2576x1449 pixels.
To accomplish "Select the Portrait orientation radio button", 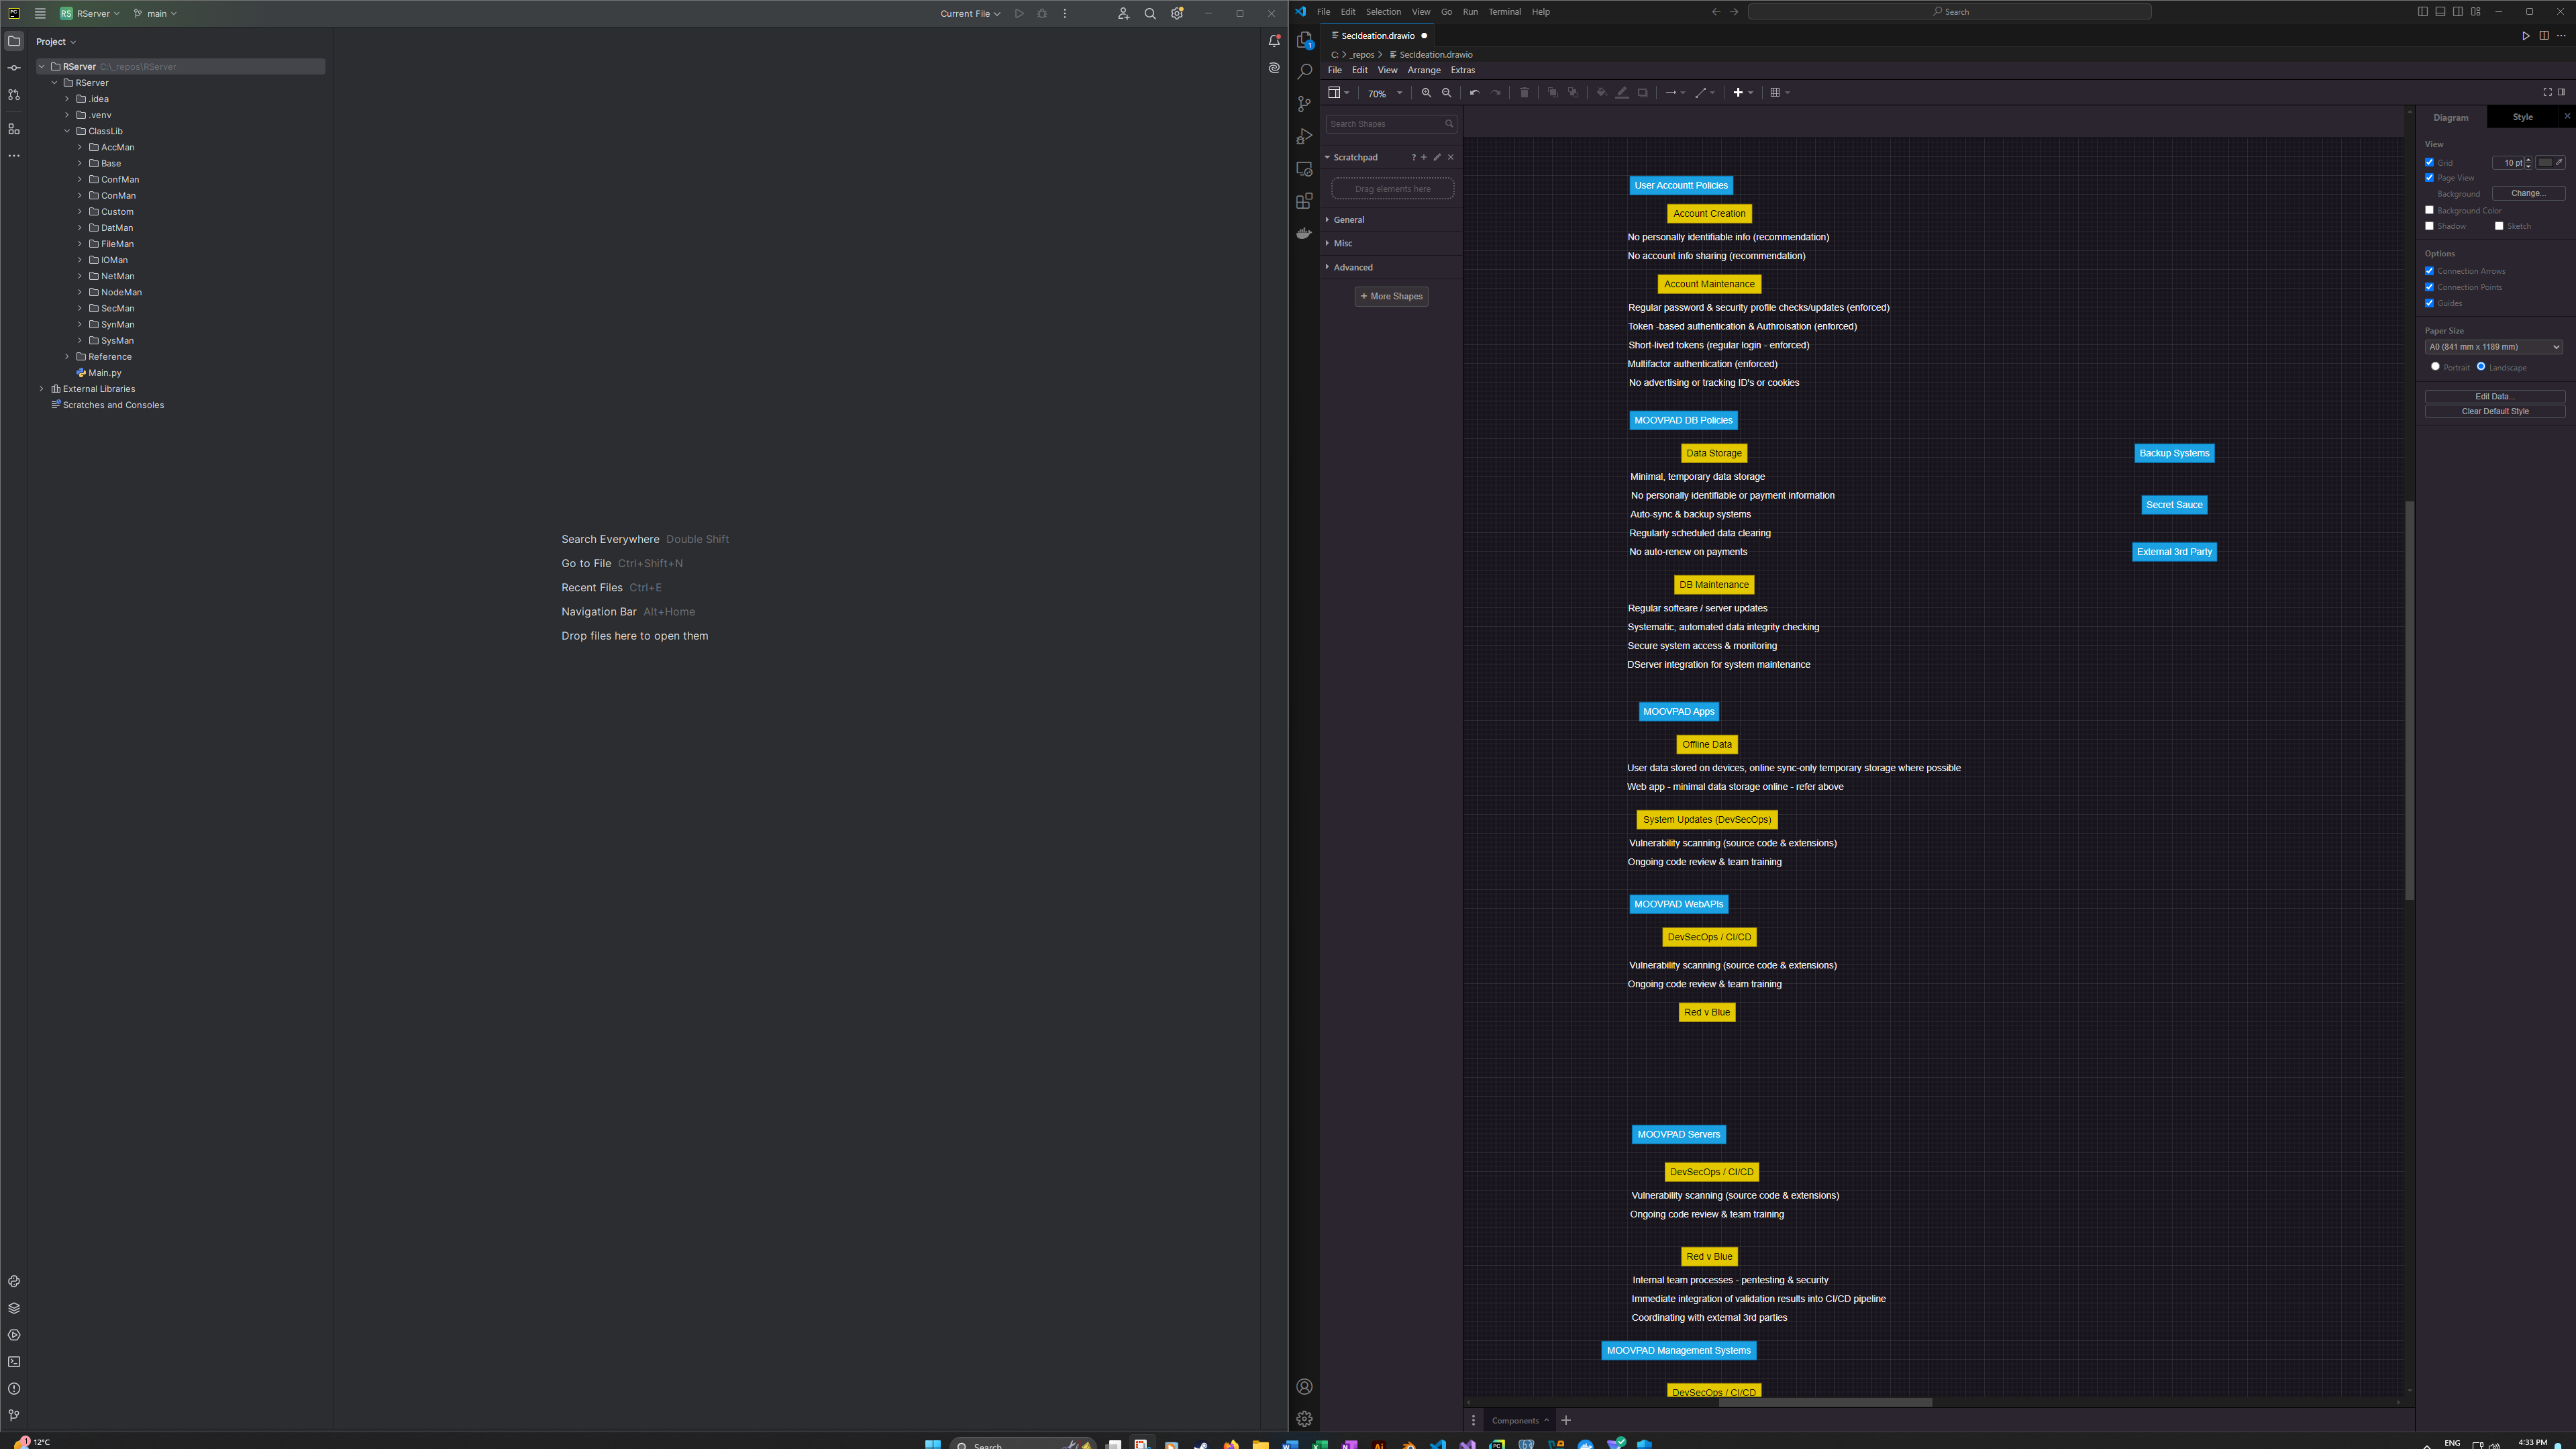I will (x=2435, y=366).
